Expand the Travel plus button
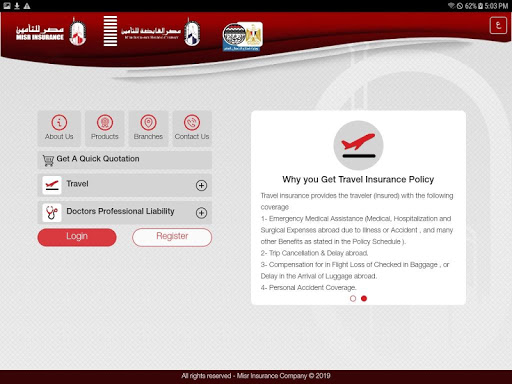 [201, 185]
